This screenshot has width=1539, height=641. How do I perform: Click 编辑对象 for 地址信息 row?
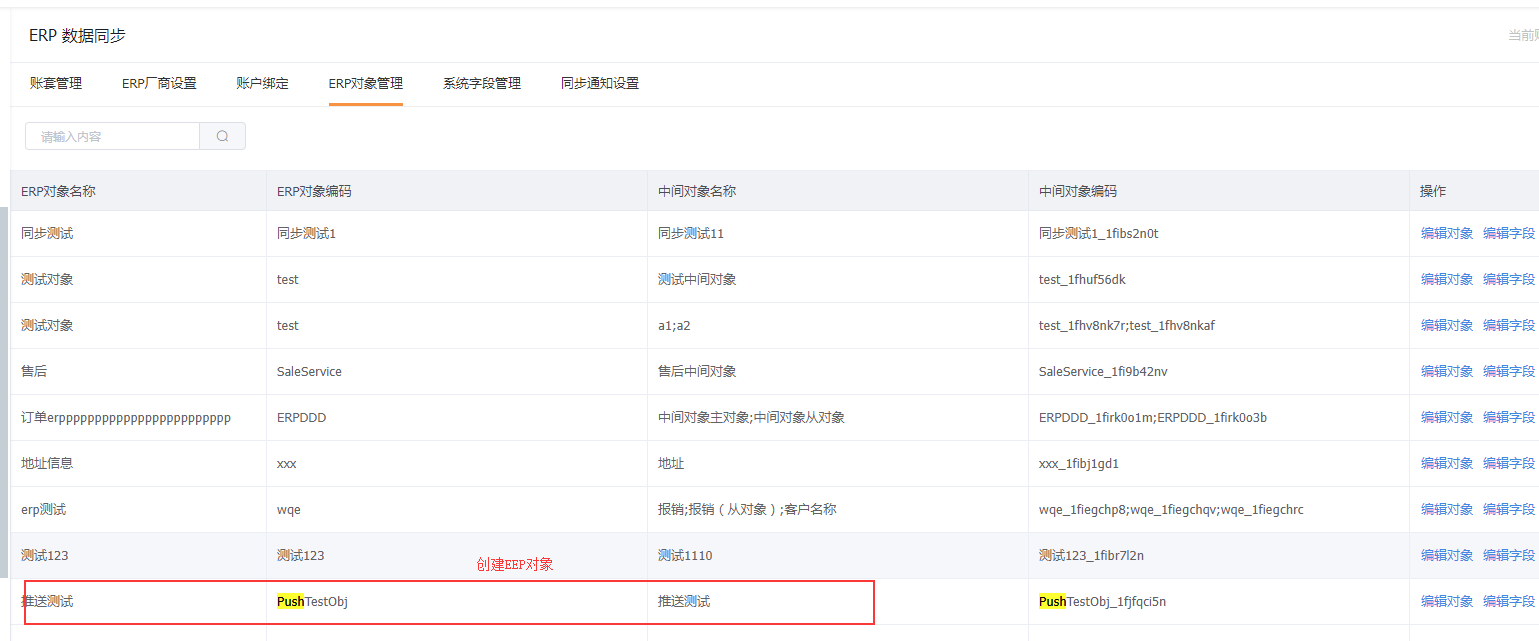click(1447, 463)
